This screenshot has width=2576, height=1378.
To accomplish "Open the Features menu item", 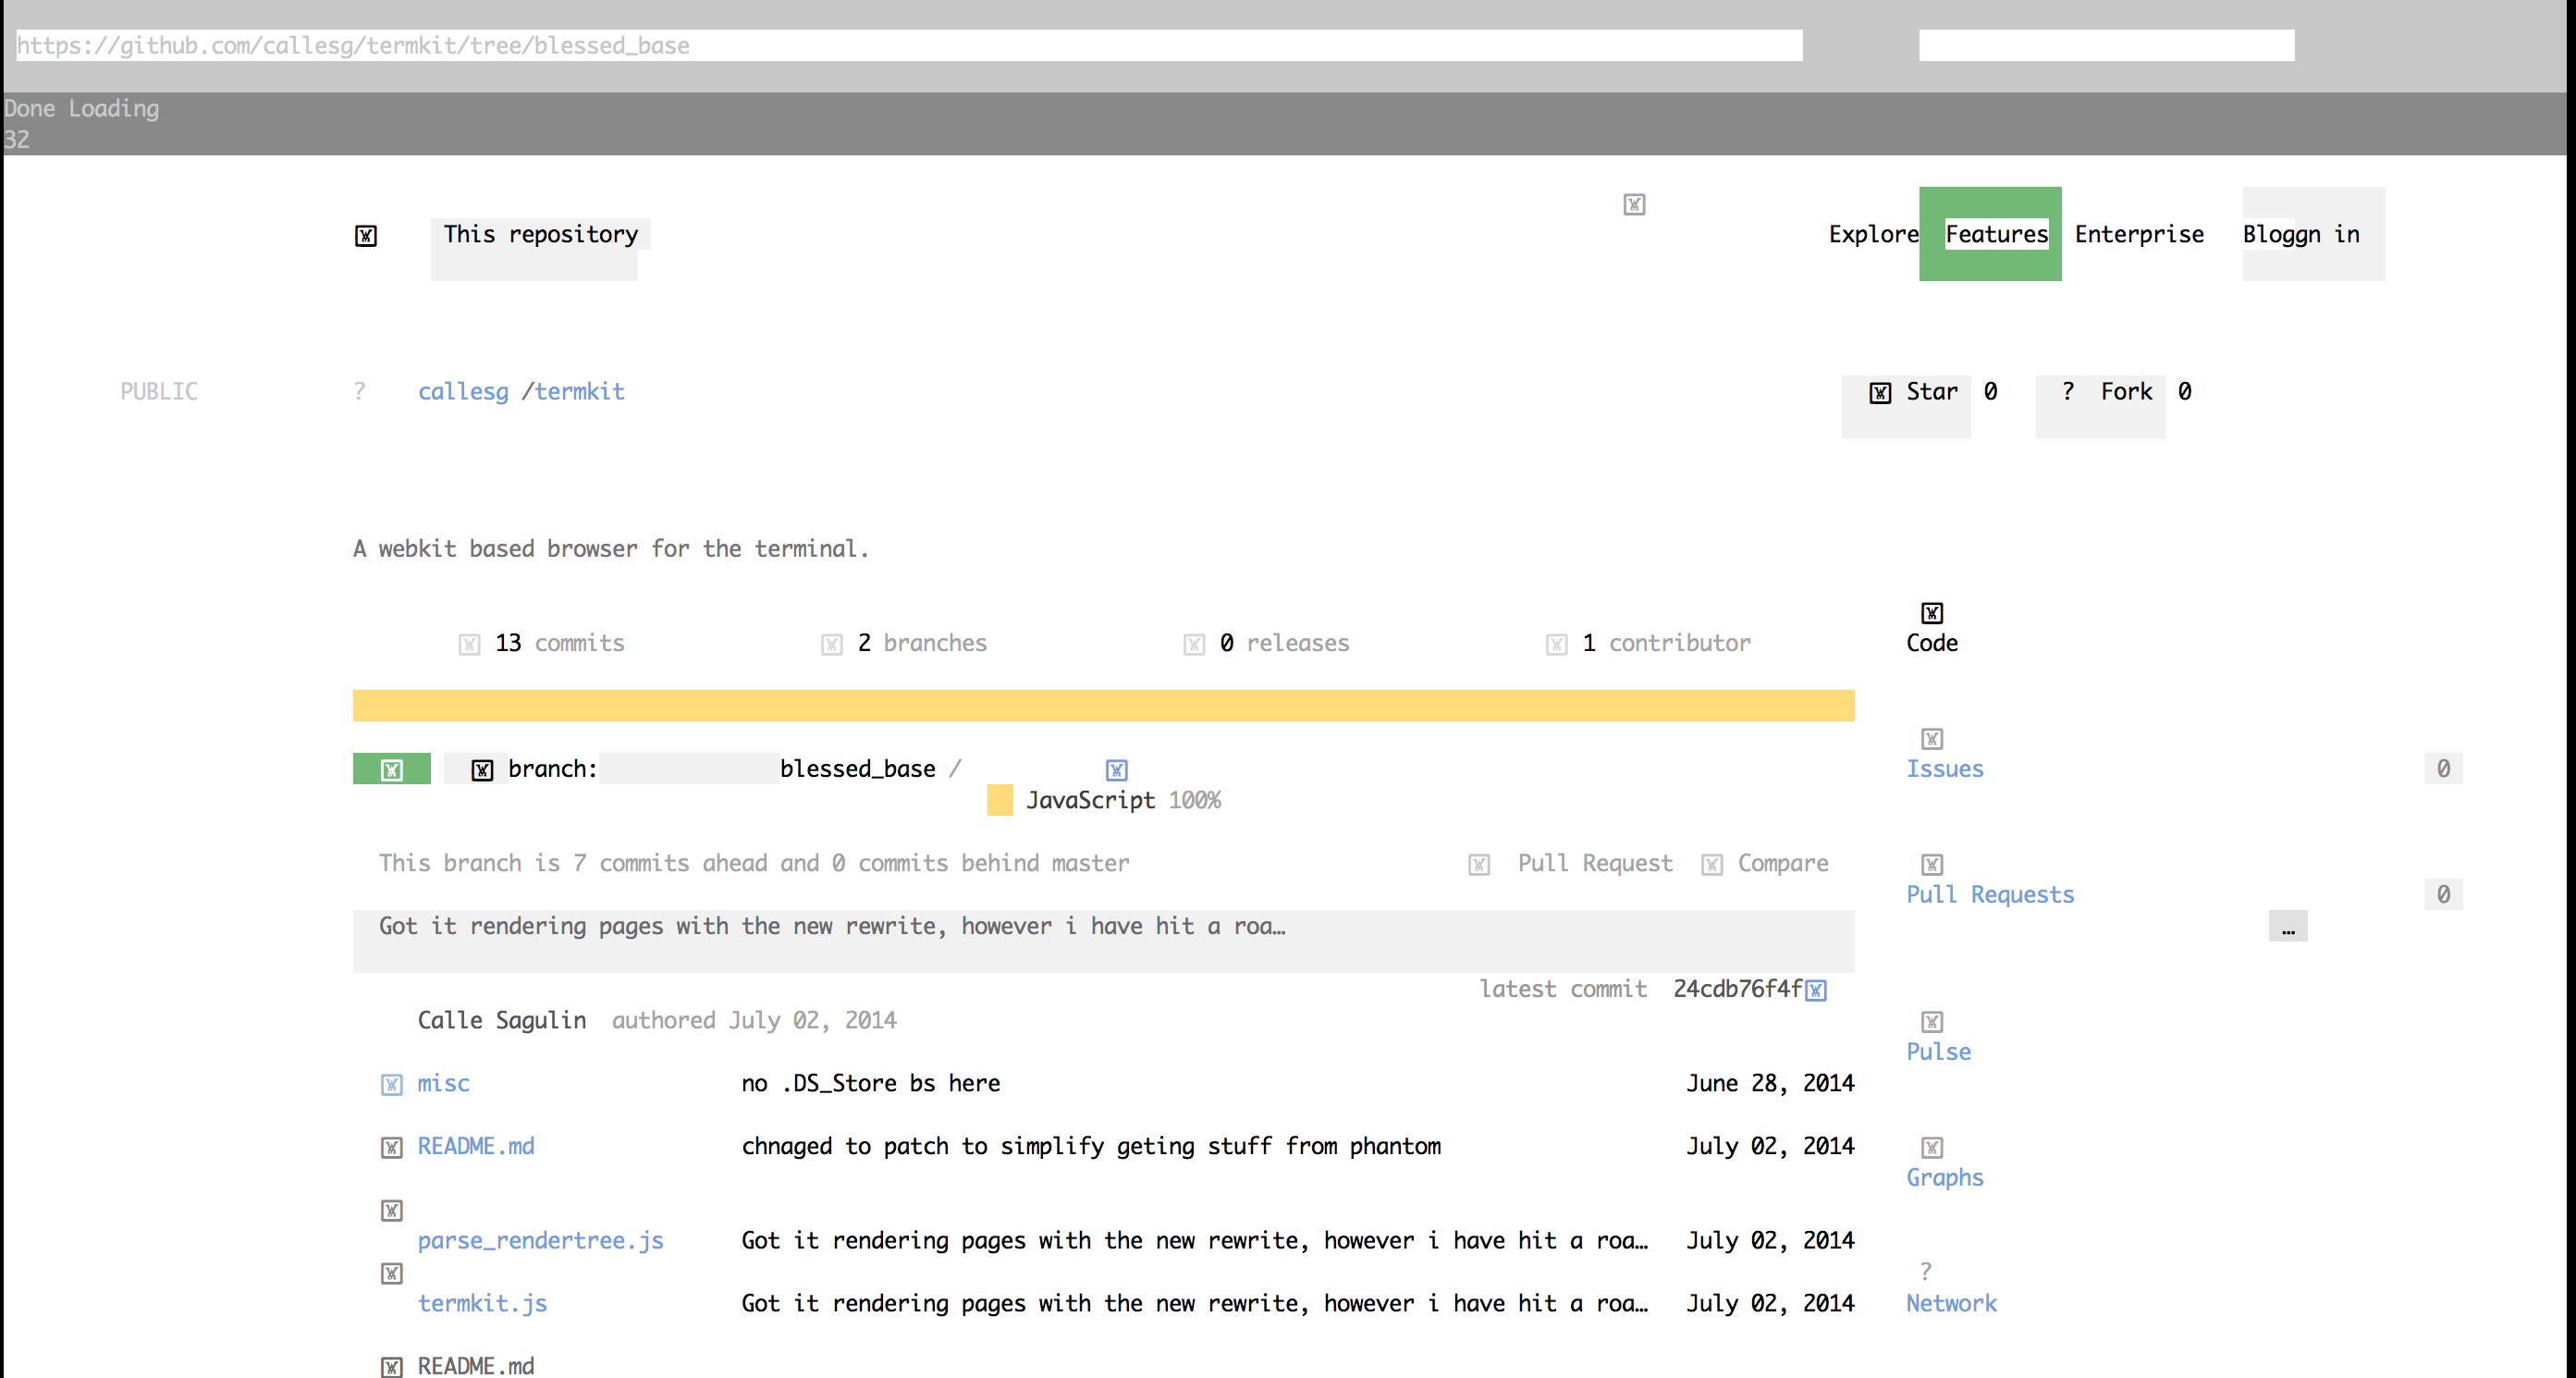I will (x=1990, y=234).
